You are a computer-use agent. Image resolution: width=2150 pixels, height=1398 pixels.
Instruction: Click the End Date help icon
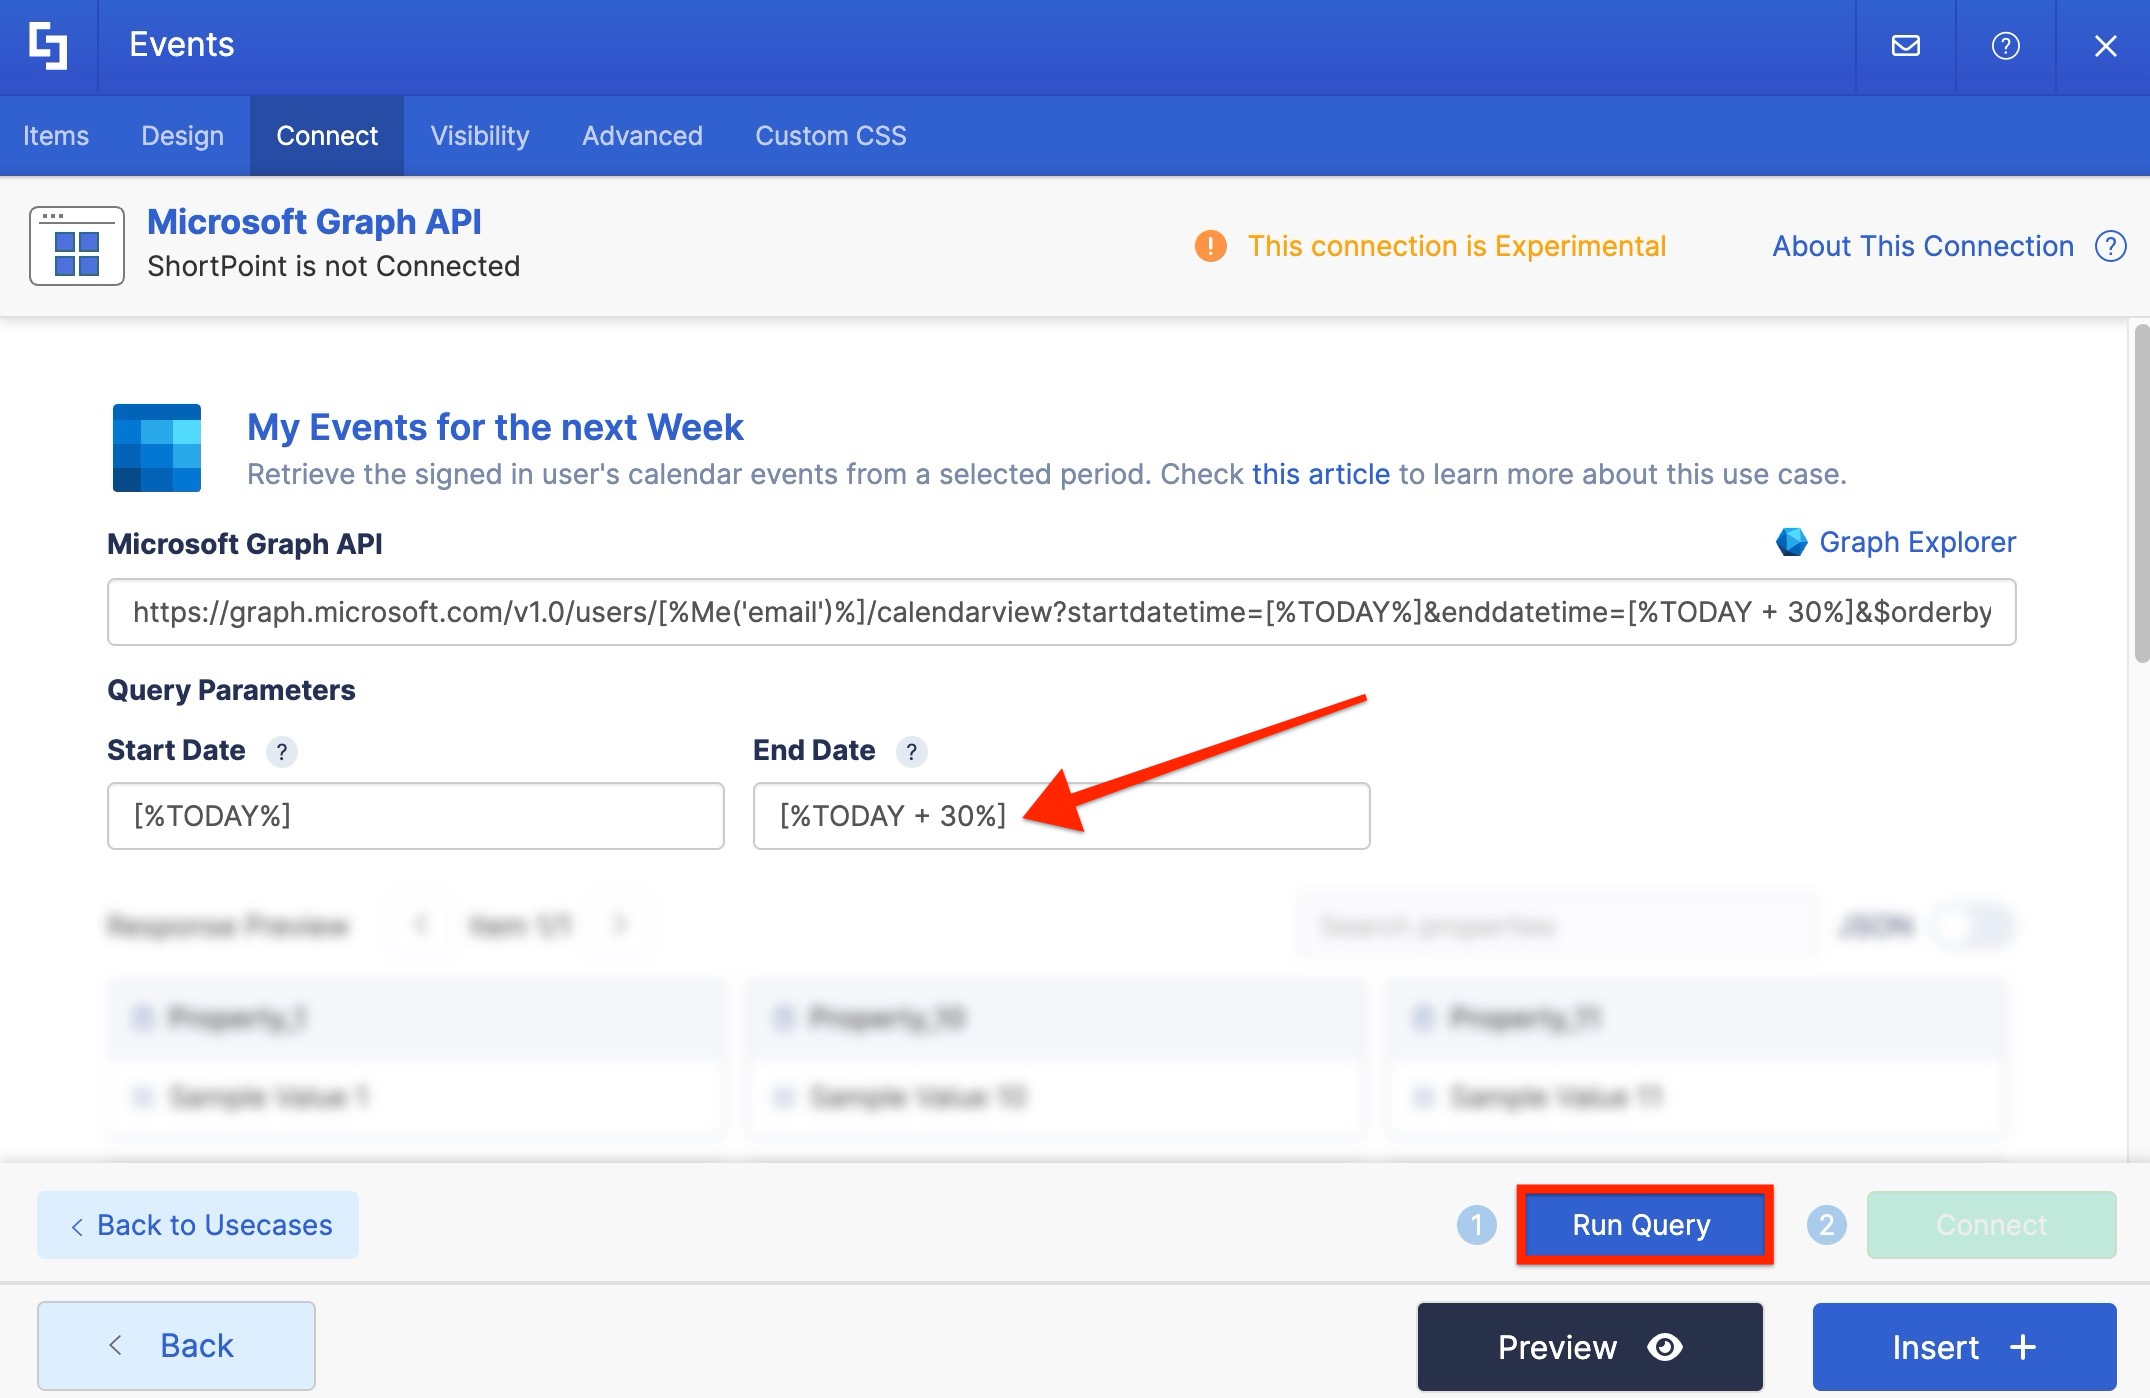(x=911, y=752)
